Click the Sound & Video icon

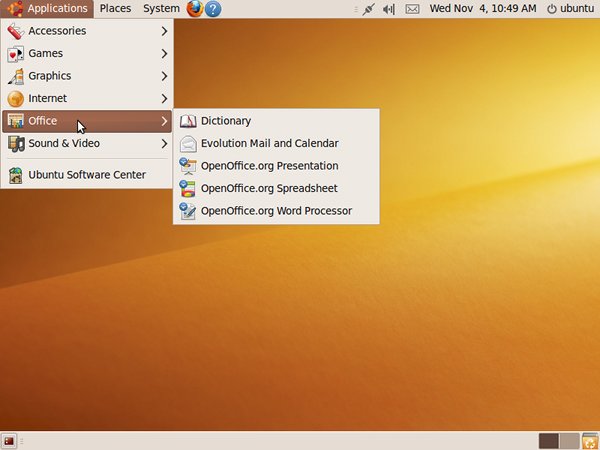[15, 144]
